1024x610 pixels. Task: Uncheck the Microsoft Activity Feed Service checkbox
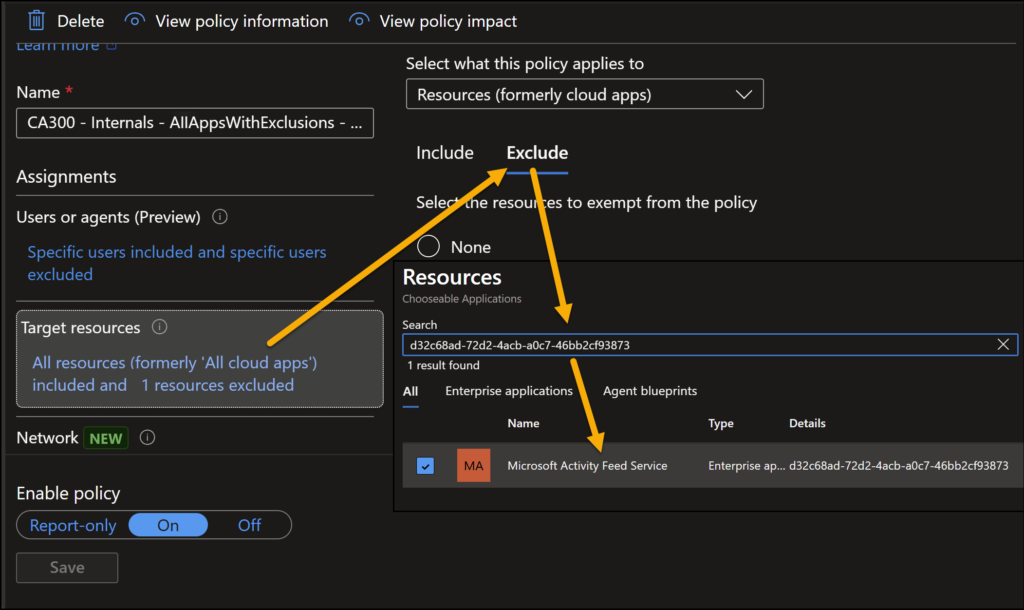point(425,466)
